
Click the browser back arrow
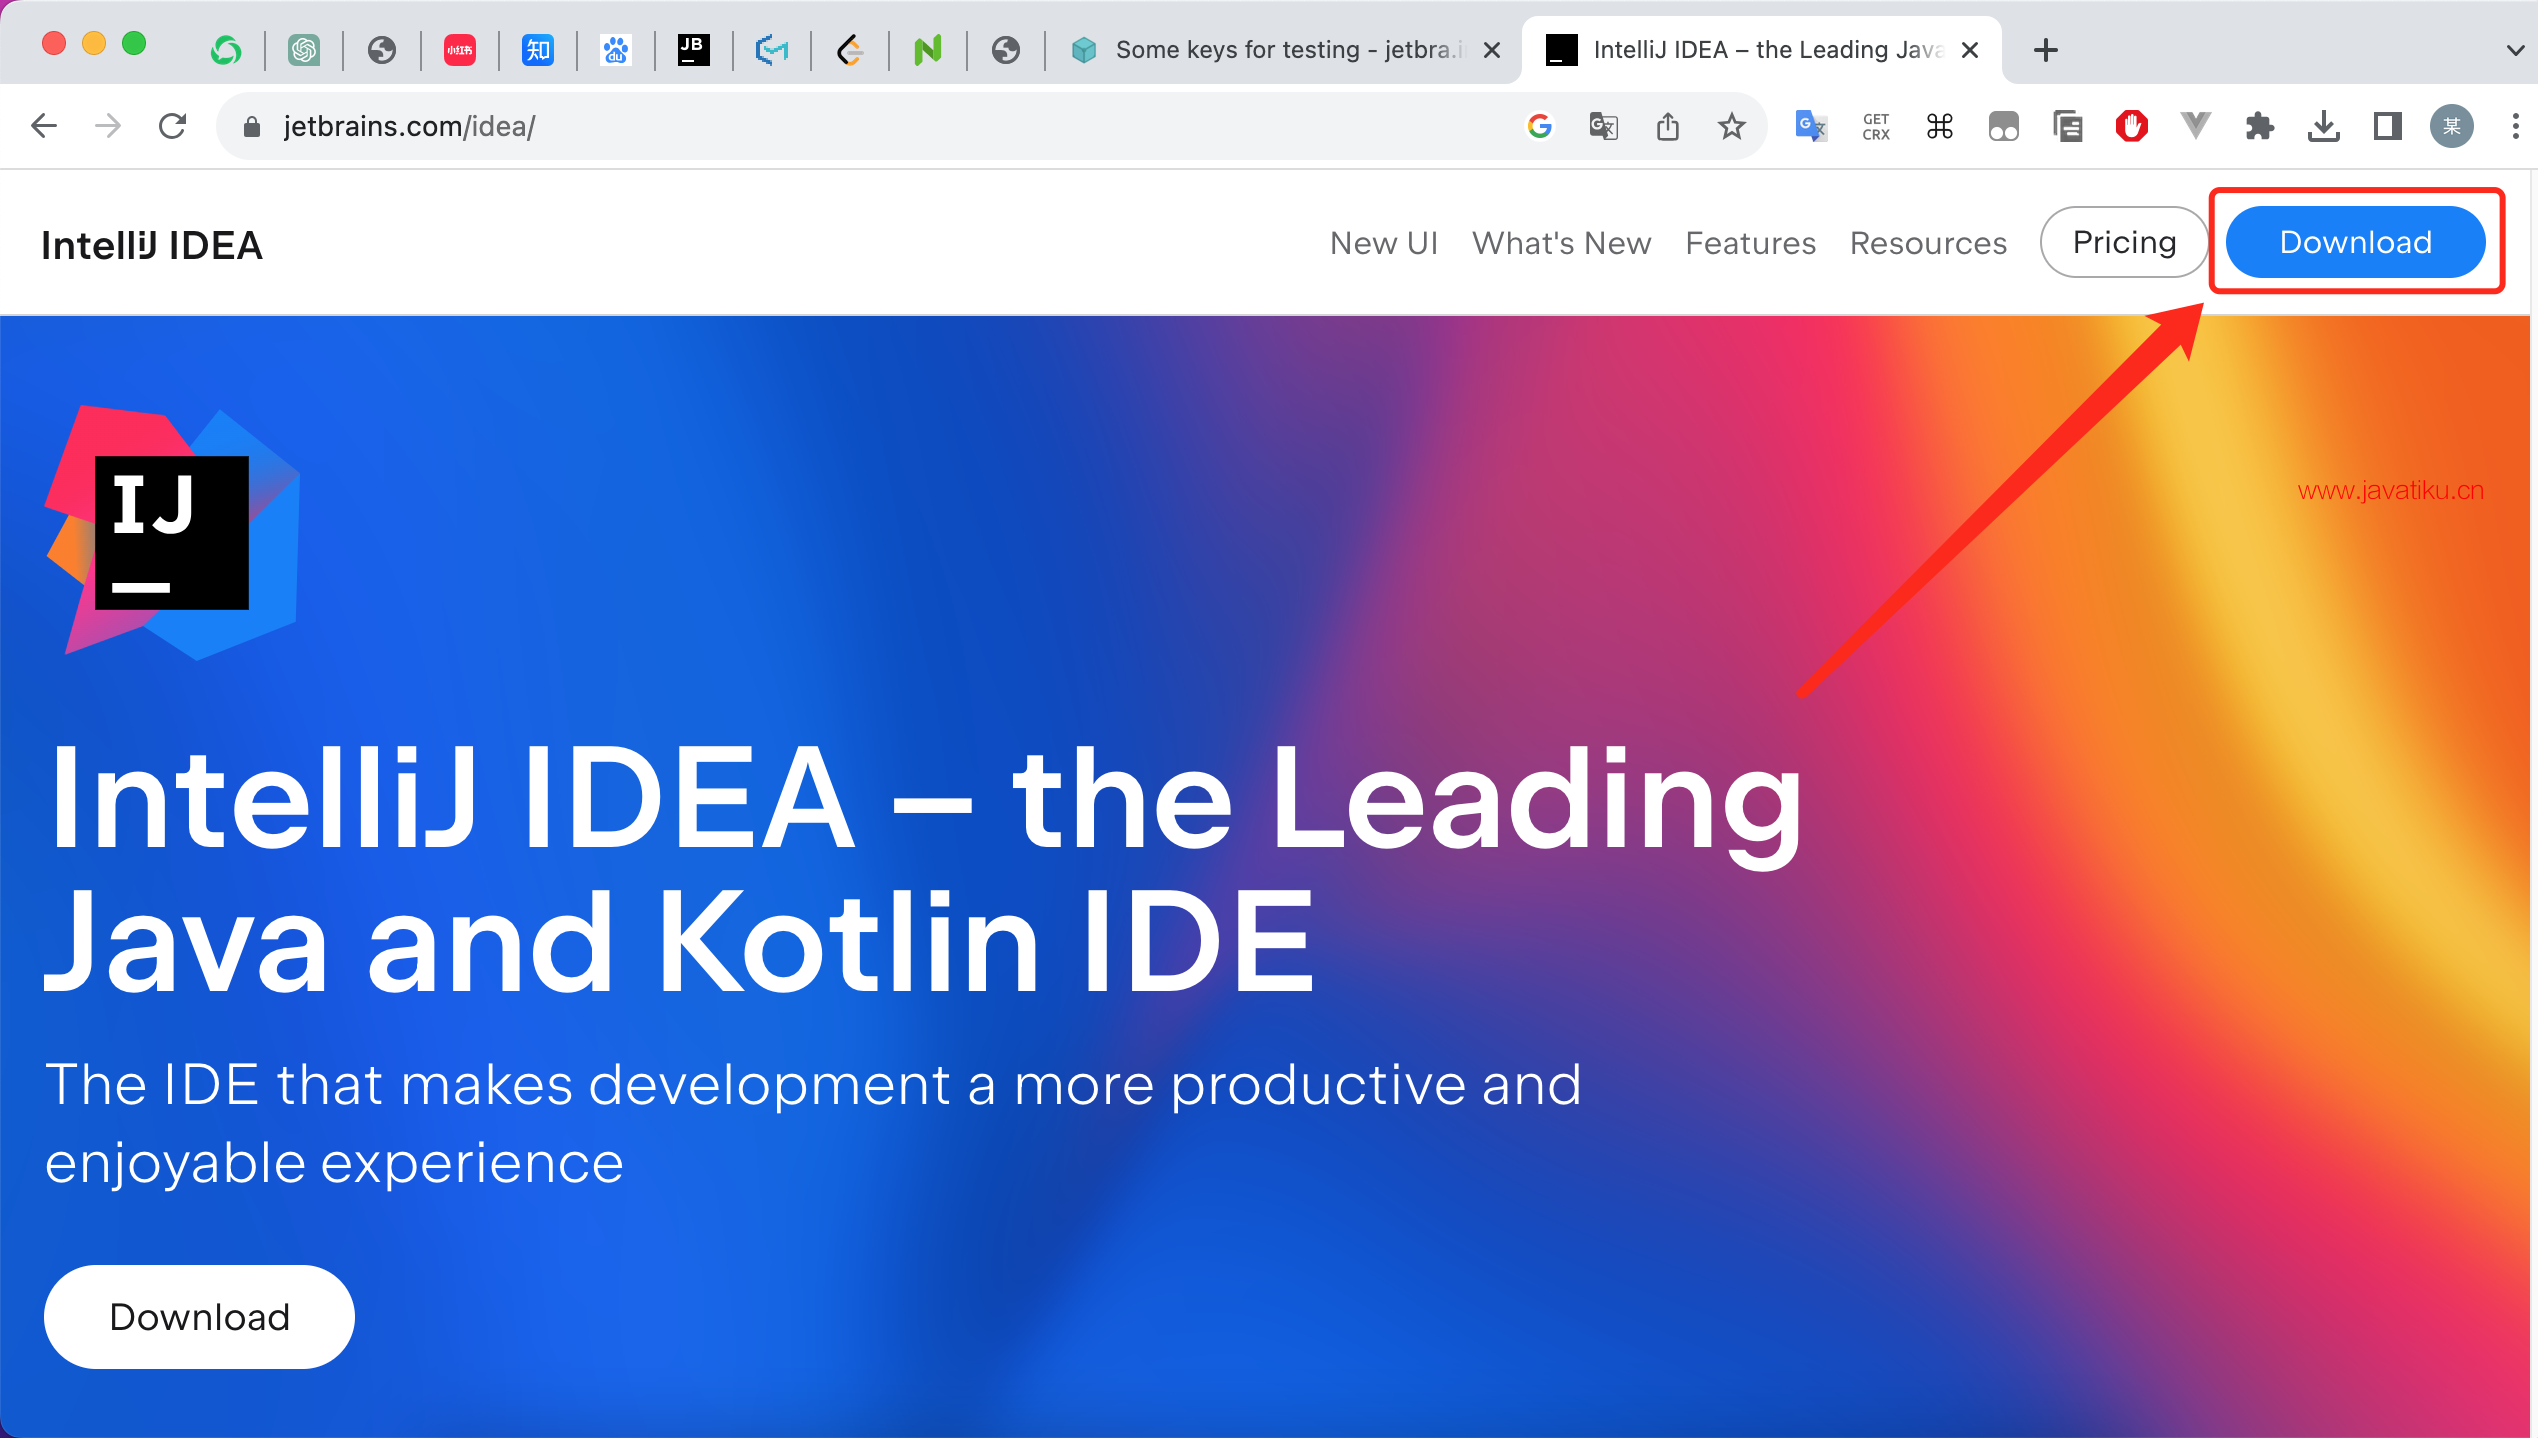[44, 126]
